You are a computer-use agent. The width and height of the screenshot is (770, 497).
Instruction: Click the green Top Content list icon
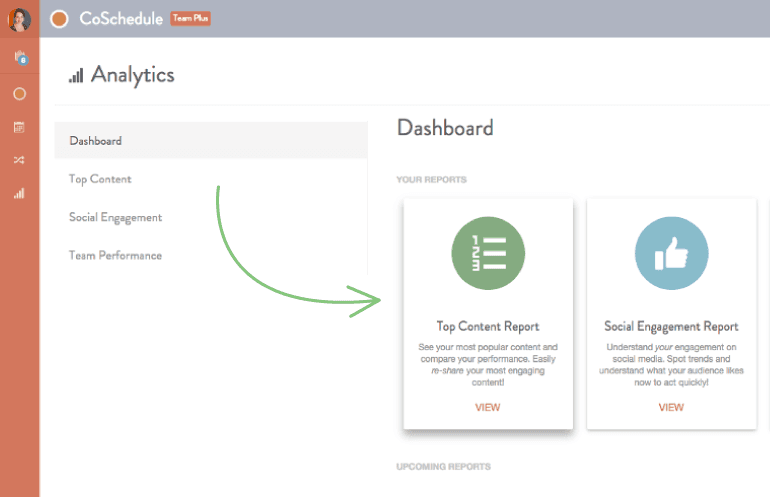[x=487, y=256]
